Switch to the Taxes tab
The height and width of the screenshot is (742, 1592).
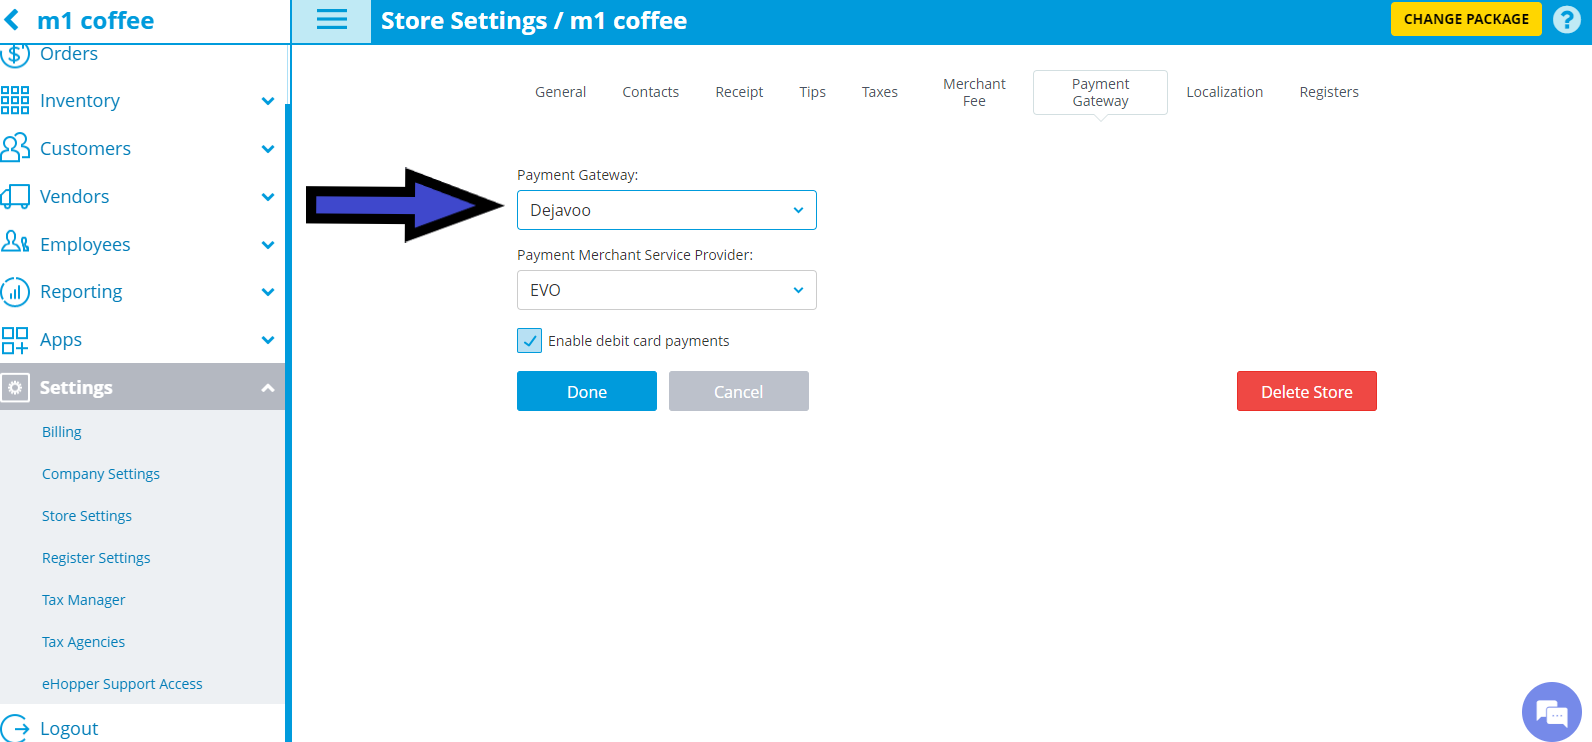tap(880, 92)
